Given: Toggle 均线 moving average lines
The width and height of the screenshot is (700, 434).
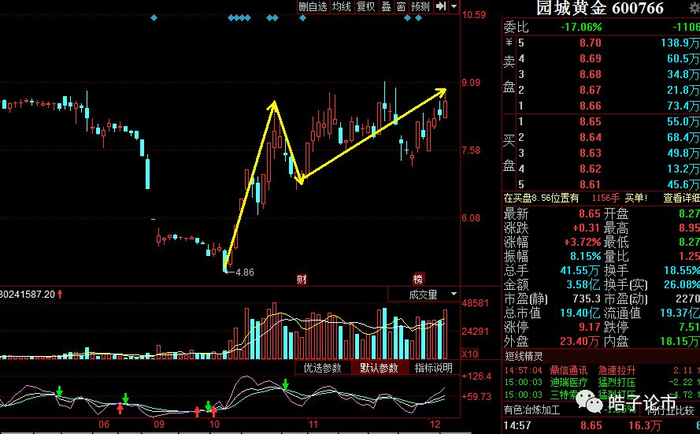Looking at the screenshot, I should tap(342, 6).
